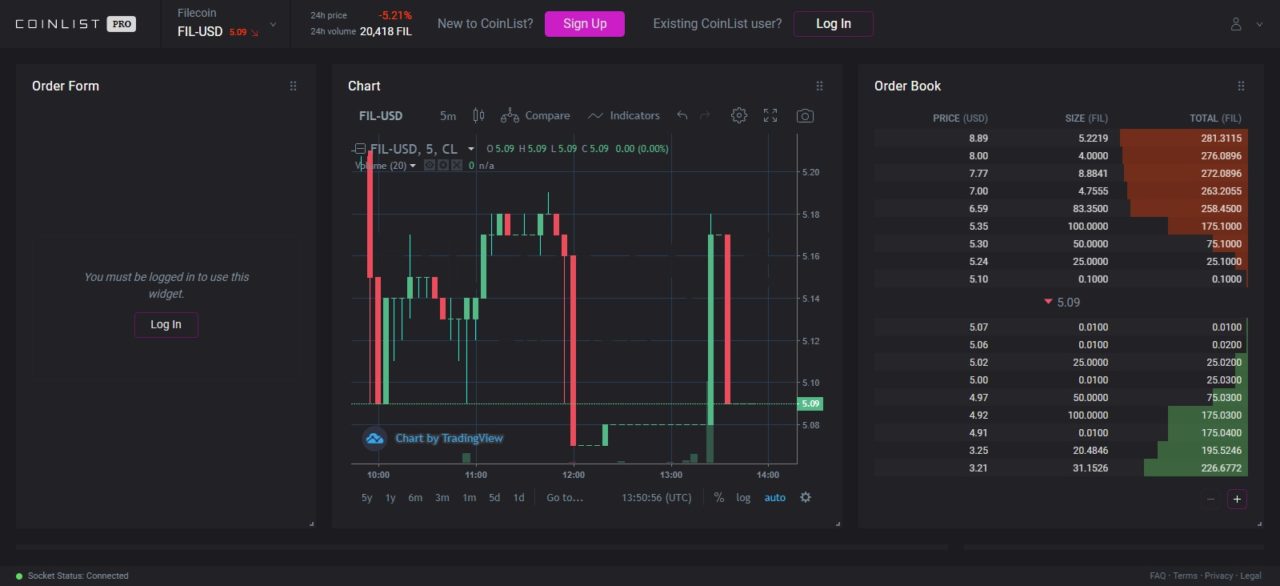Select the 3m chart range
This screenshot has width=1280, height=586.
coord(442,497)
